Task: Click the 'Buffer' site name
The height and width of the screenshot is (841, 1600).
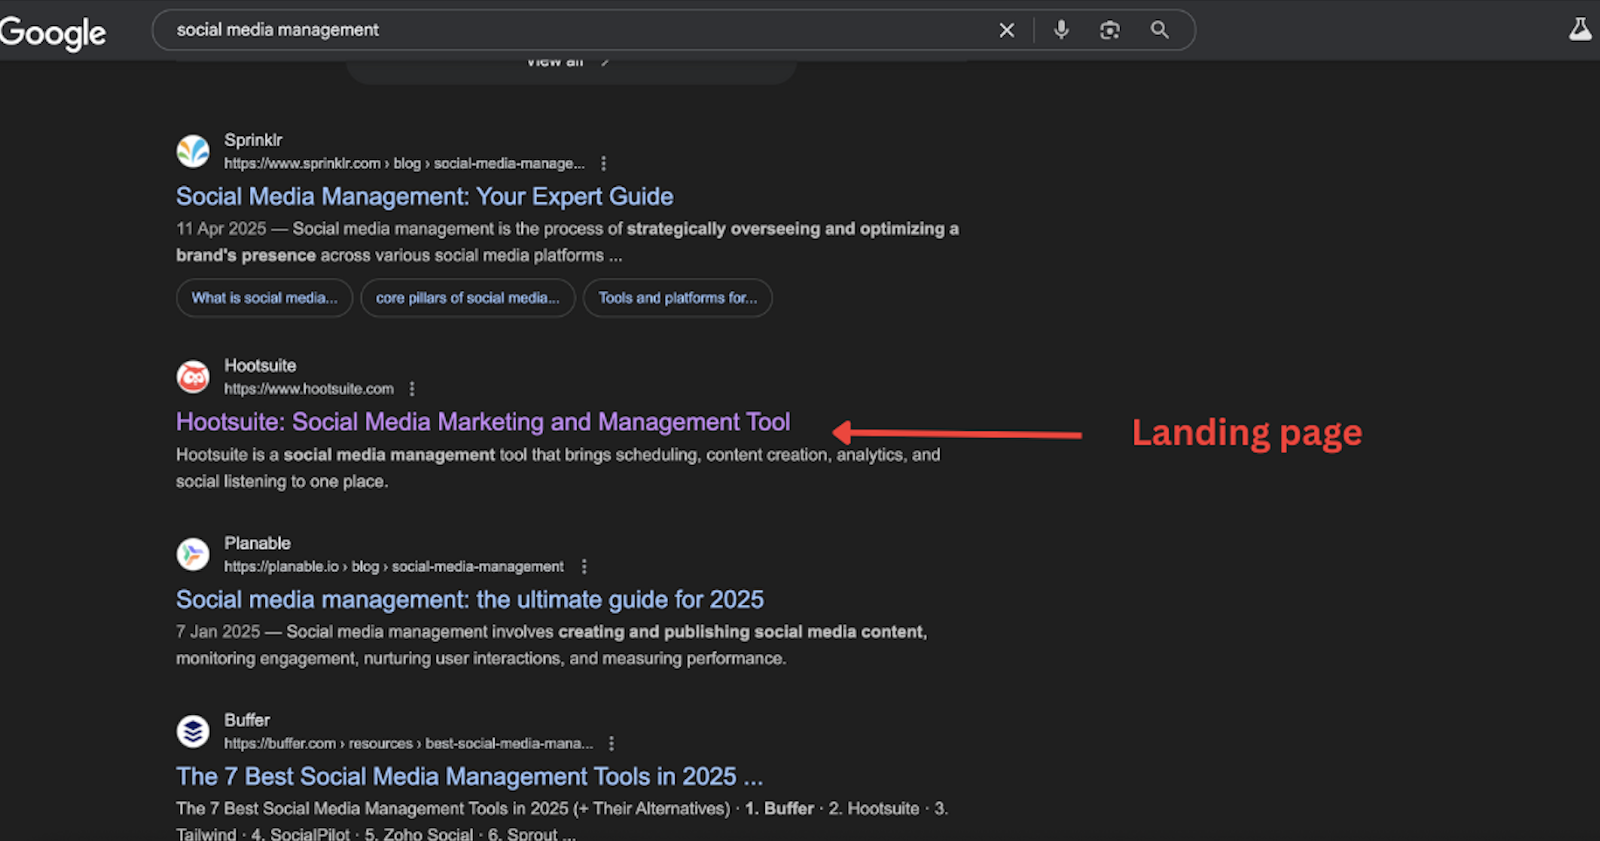Action: pyautogui.click(x=247, y=720)
